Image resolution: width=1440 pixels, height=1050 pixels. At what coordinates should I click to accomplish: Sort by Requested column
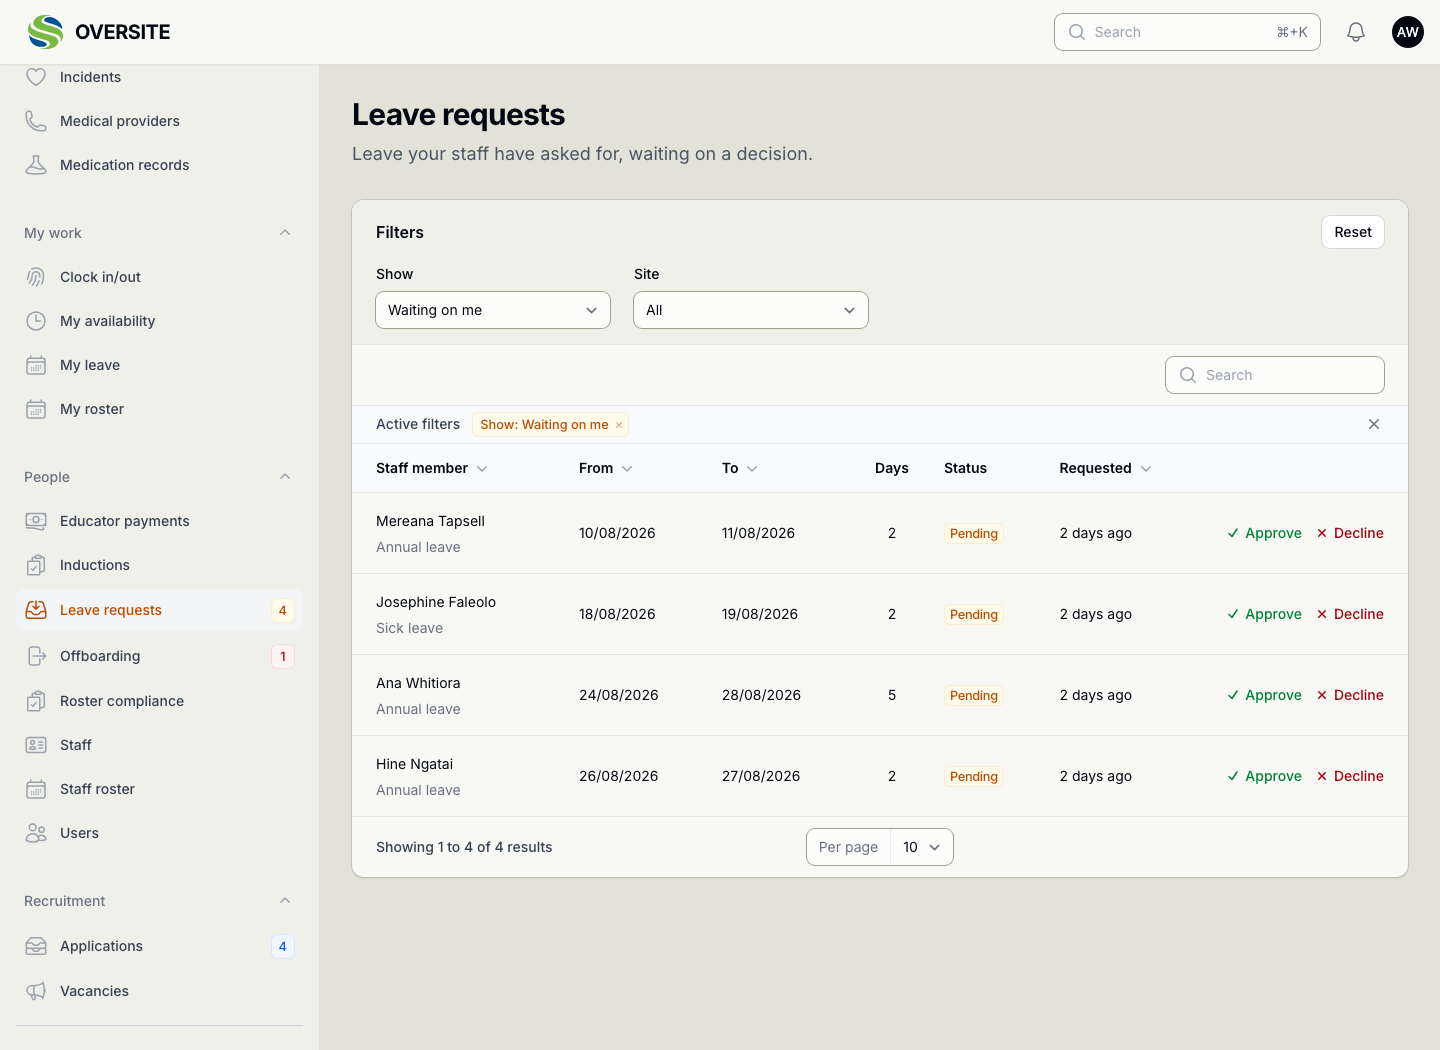(x=1105, y=468)
